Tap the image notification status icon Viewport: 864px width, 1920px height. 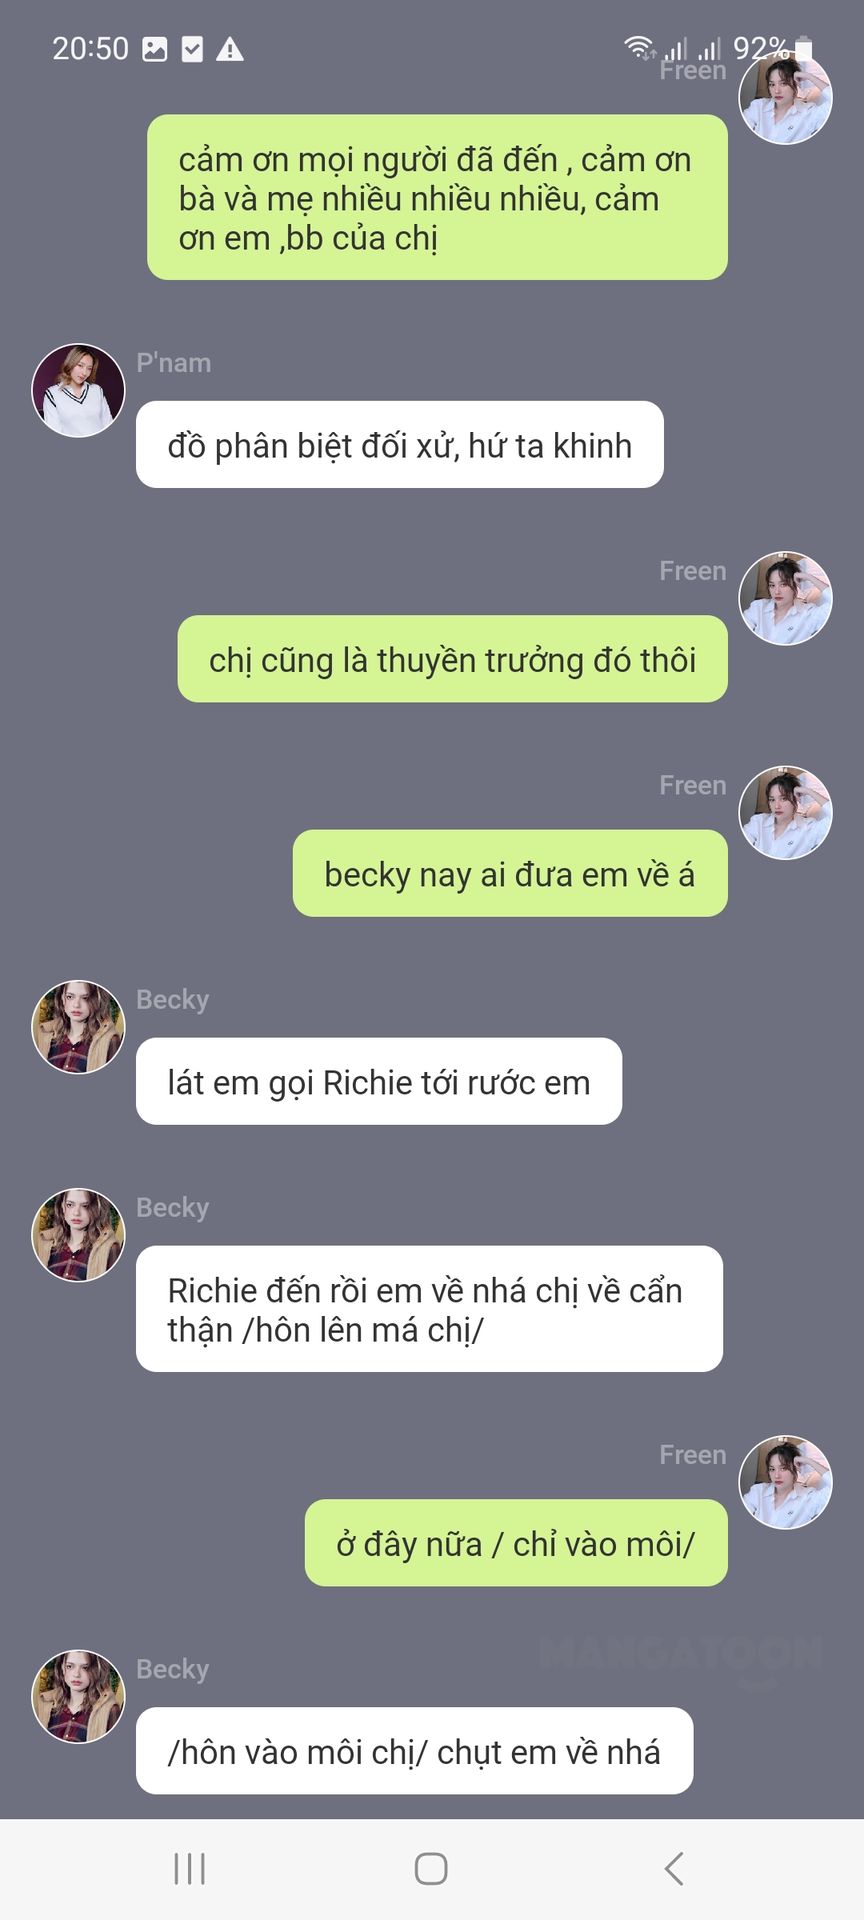[155, 48]
